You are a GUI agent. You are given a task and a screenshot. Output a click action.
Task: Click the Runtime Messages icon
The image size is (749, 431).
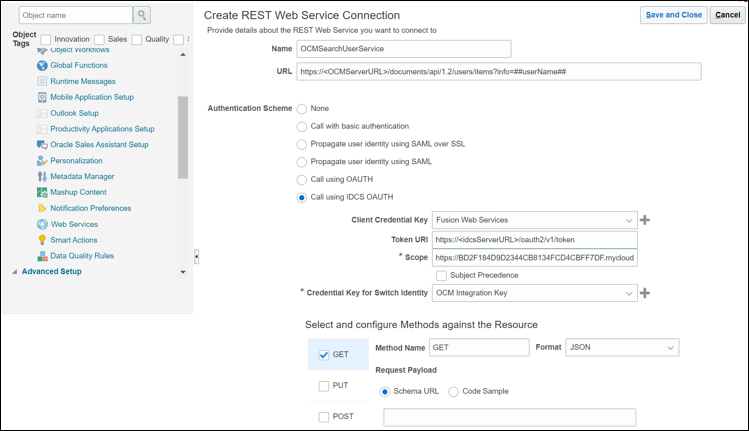(42, 81)
